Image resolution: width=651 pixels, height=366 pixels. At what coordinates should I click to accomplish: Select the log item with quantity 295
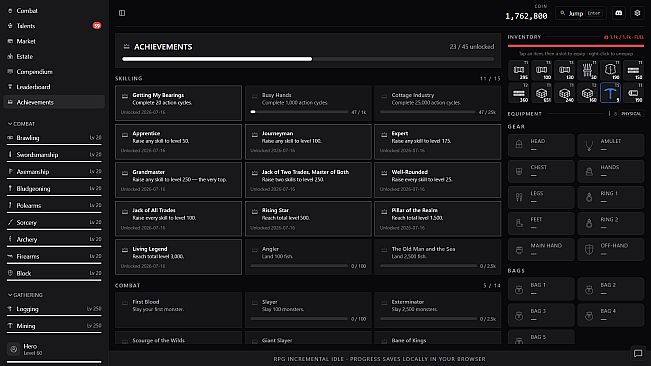519,70
